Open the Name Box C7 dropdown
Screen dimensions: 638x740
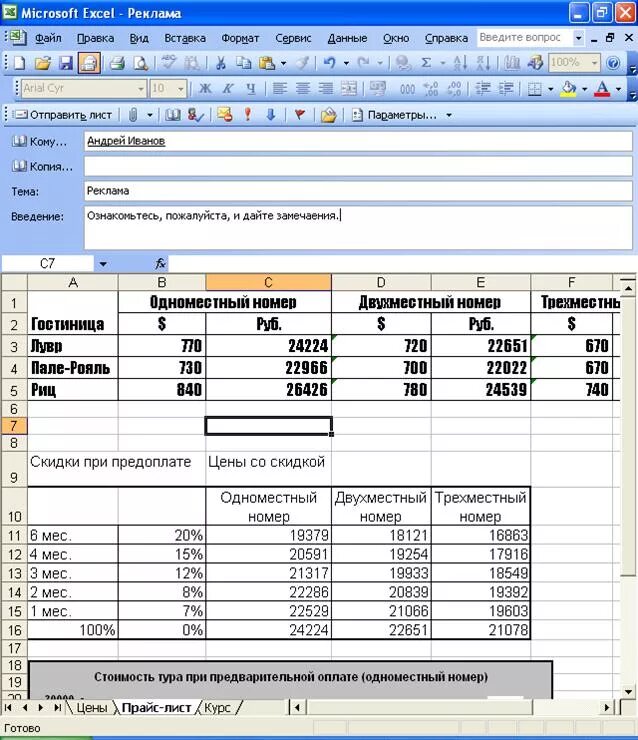click(x=103, y=264)
